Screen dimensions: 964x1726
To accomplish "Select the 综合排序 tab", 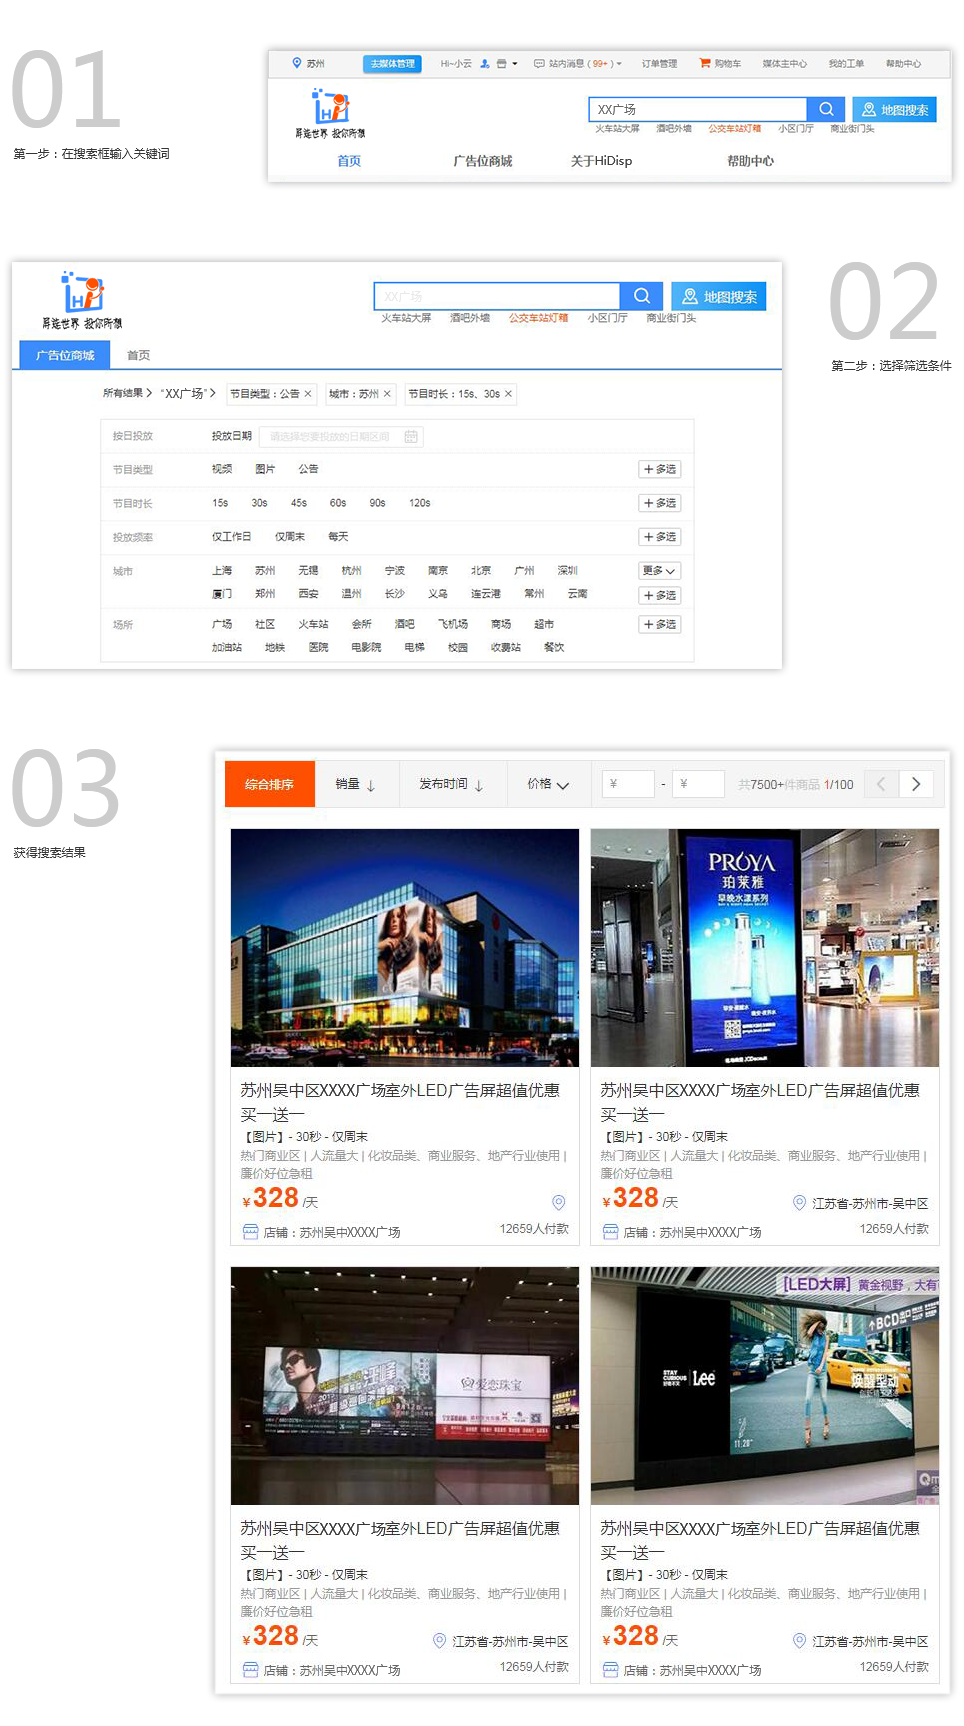I will [x=270, y=784].
